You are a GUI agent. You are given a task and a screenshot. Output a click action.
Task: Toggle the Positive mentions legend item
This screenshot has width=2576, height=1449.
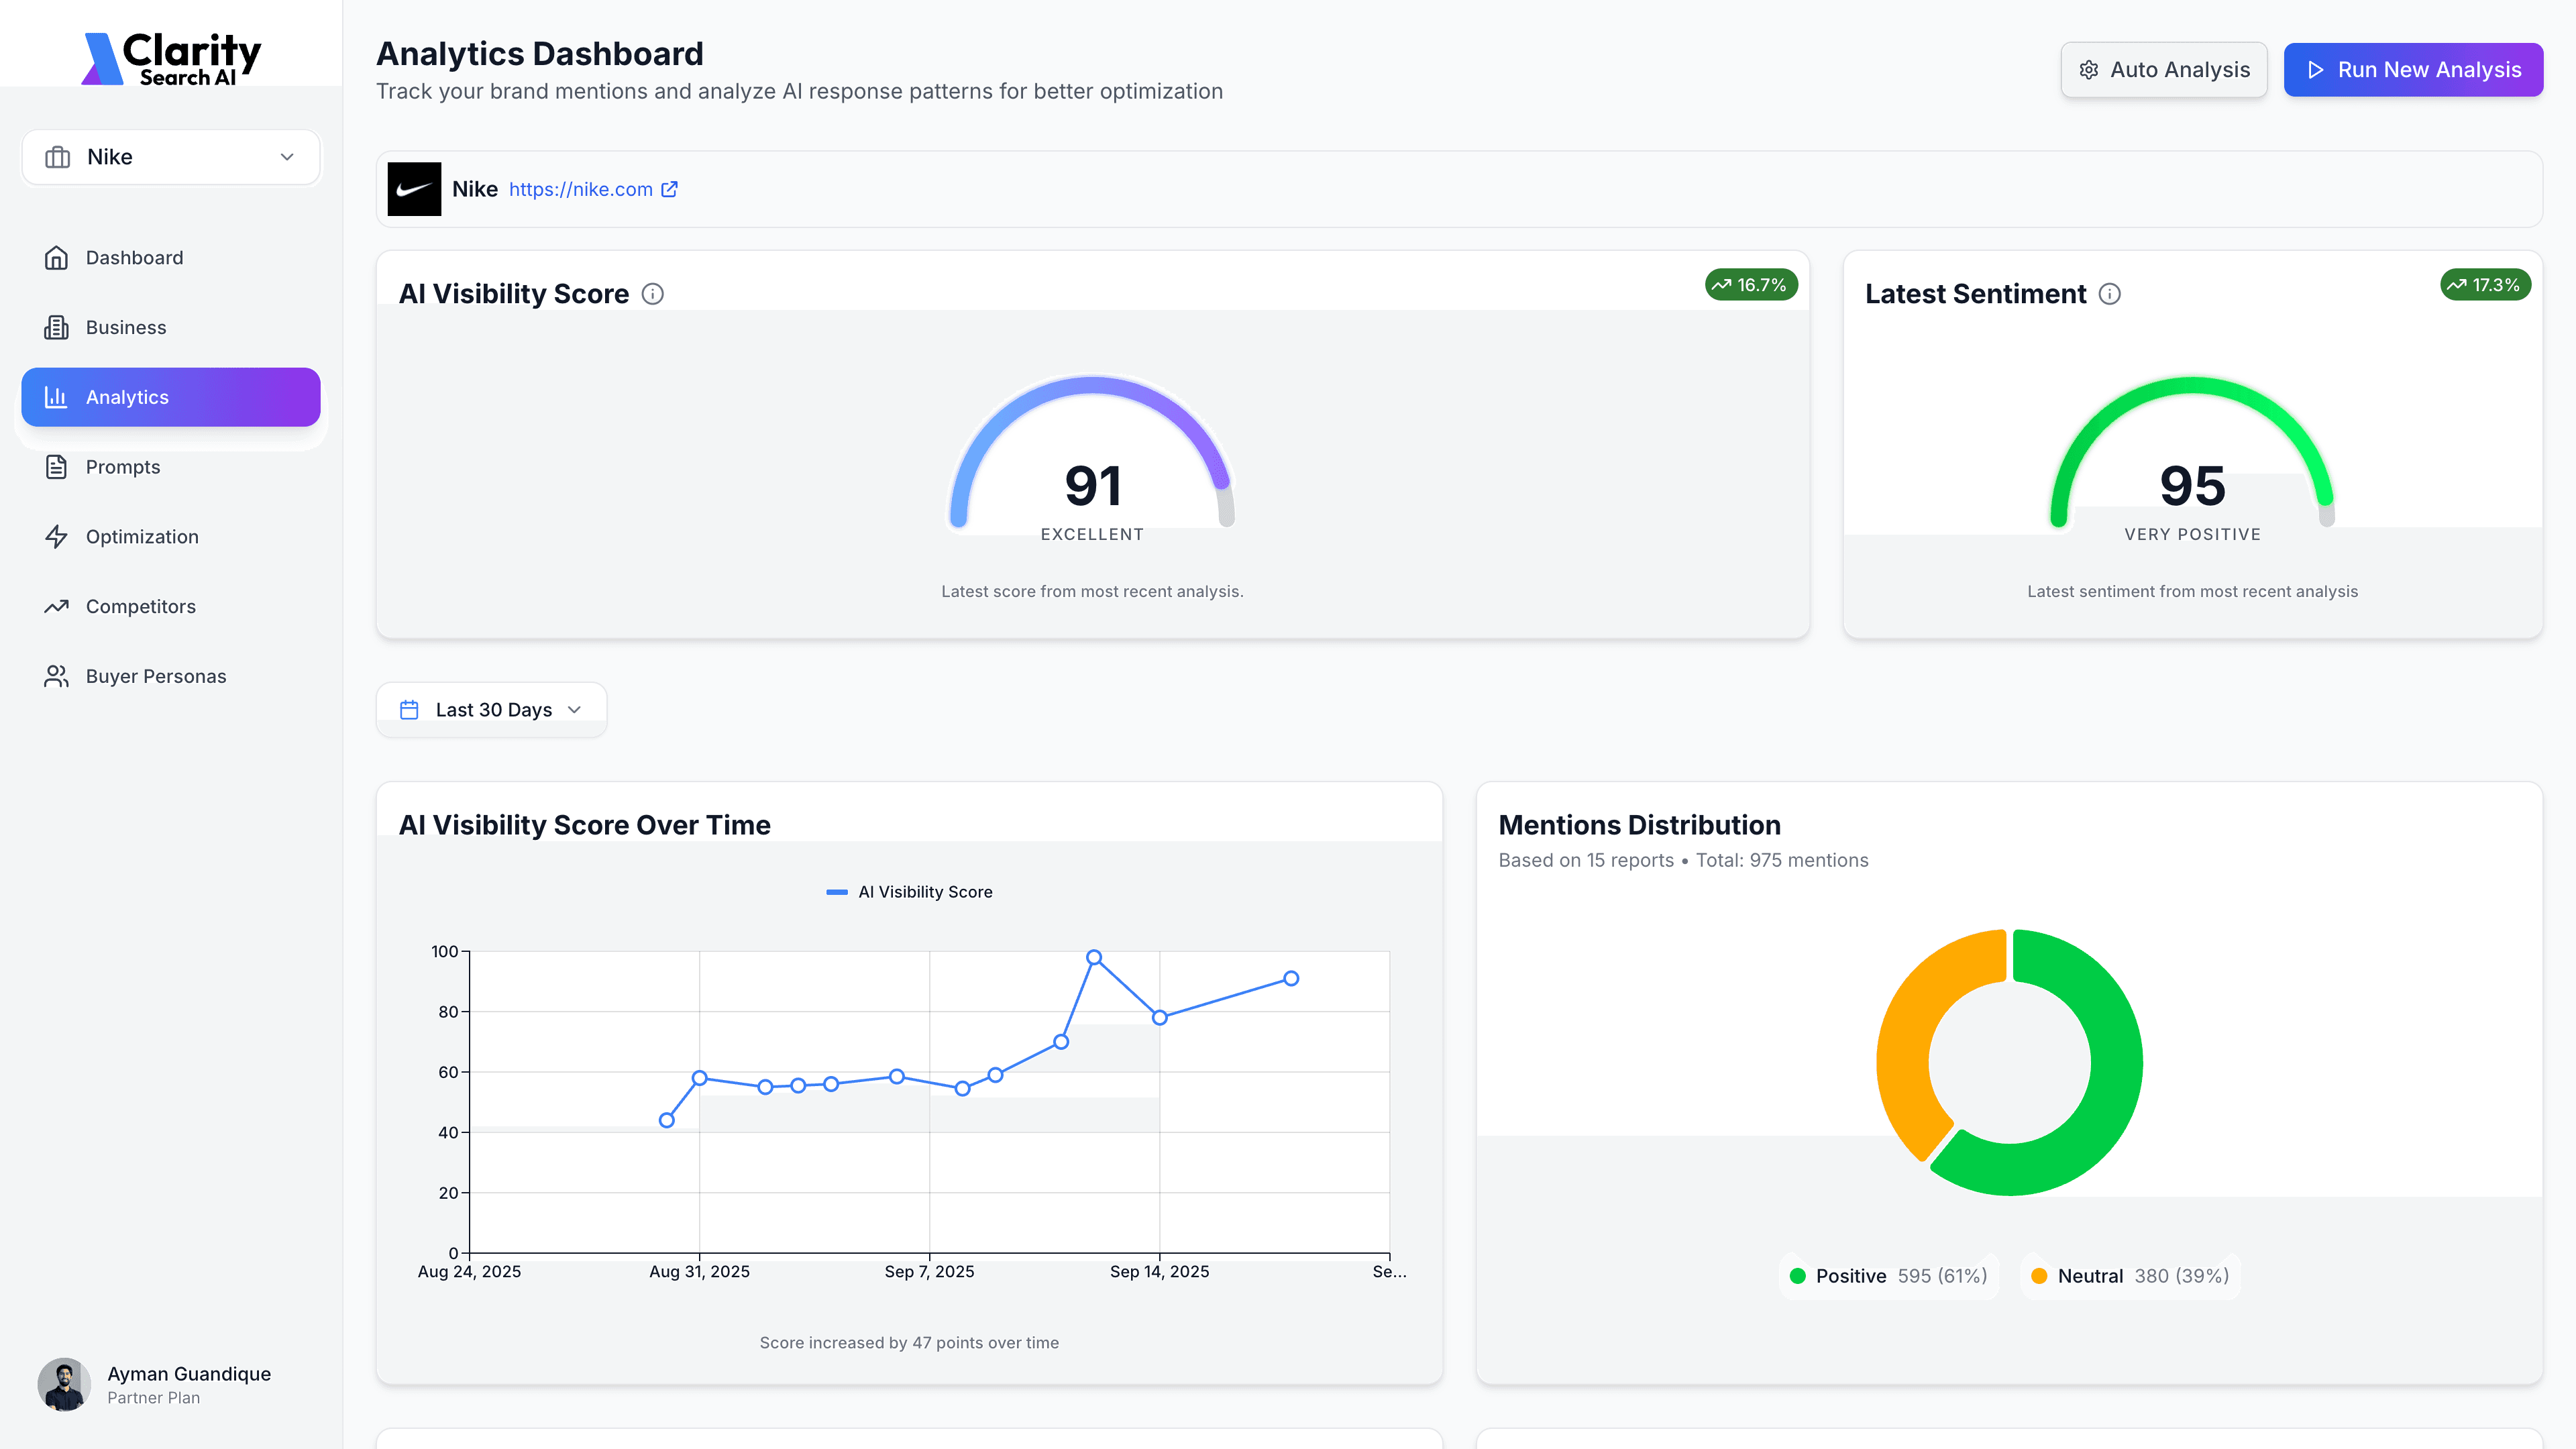point(1888,1276)
